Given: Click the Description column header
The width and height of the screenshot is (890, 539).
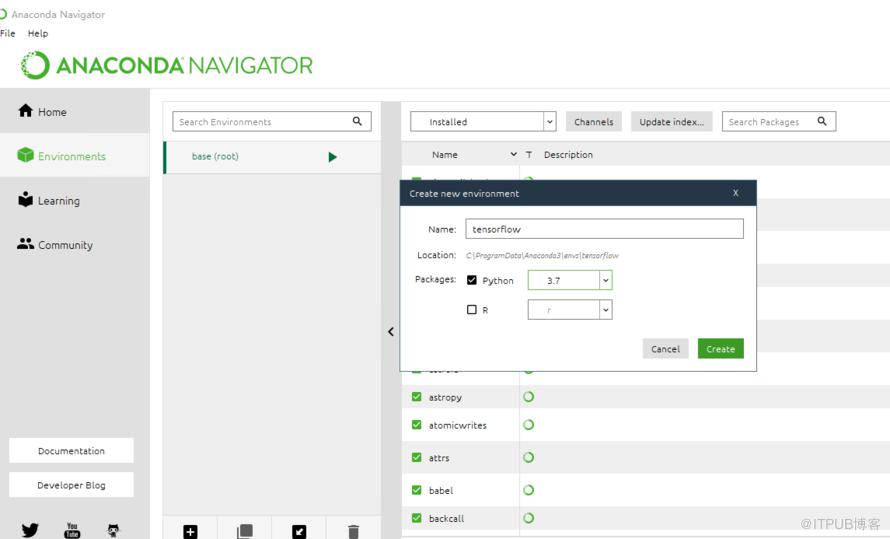Looking at the screenshot, I should tap(568, 154).
